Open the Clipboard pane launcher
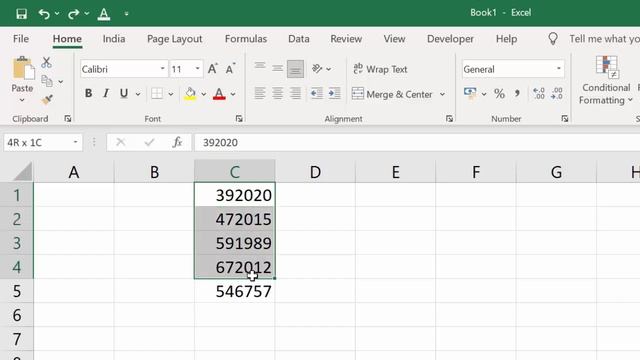The height and width of the screenshot is (360, 640). [x=68, y=119]
